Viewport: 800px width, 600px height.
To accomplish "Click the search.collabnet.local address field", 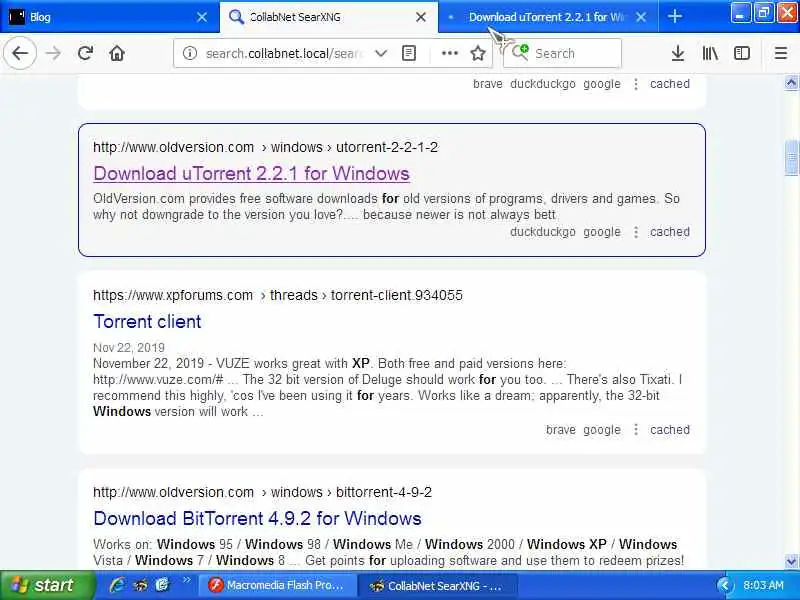I will (x=283, y=53).
